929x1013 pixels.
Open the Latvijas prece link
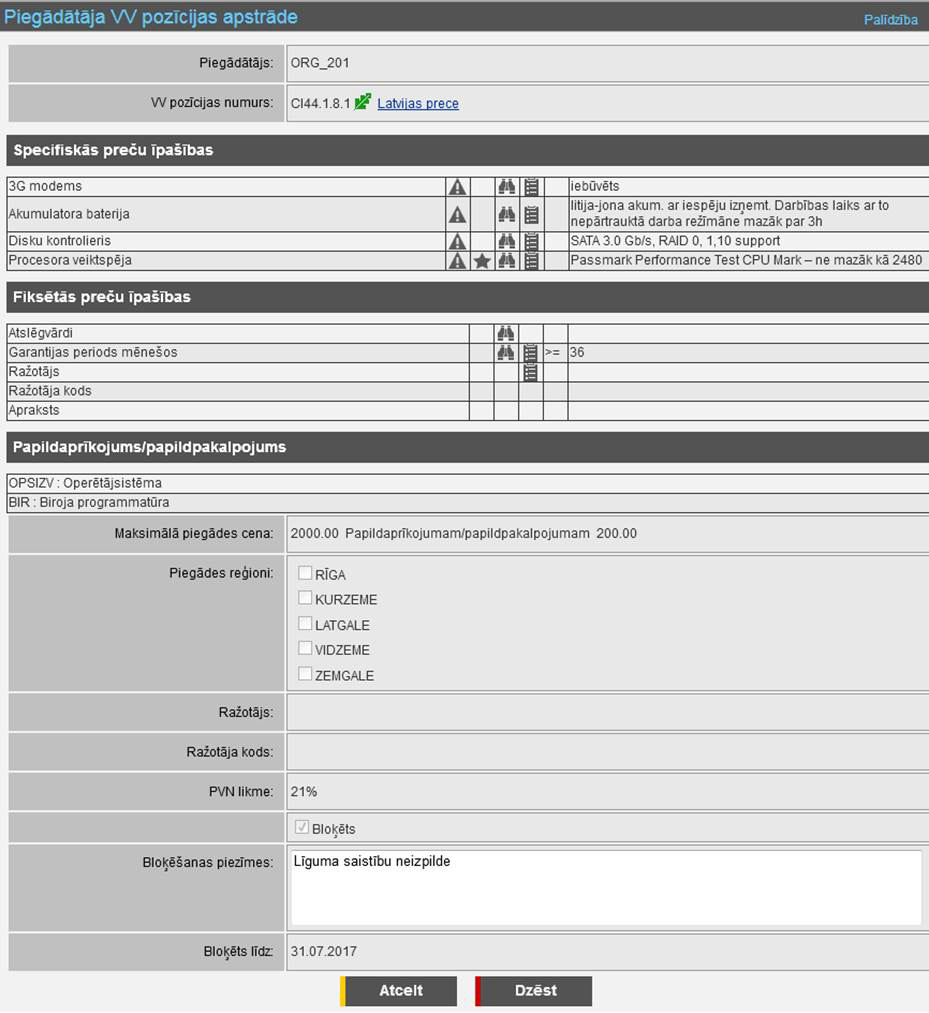(418, 103)
